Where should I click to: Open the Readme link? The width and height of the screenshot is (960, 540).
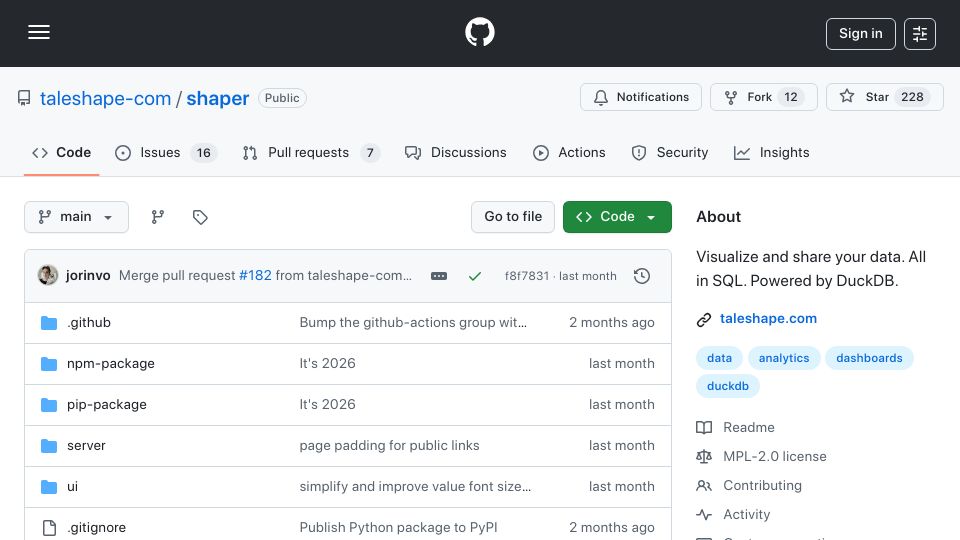(x=749, y=427)
